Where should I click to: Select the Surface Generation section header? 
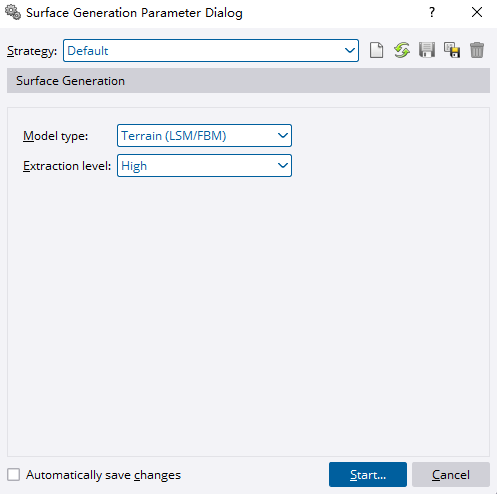click(248, 81)
